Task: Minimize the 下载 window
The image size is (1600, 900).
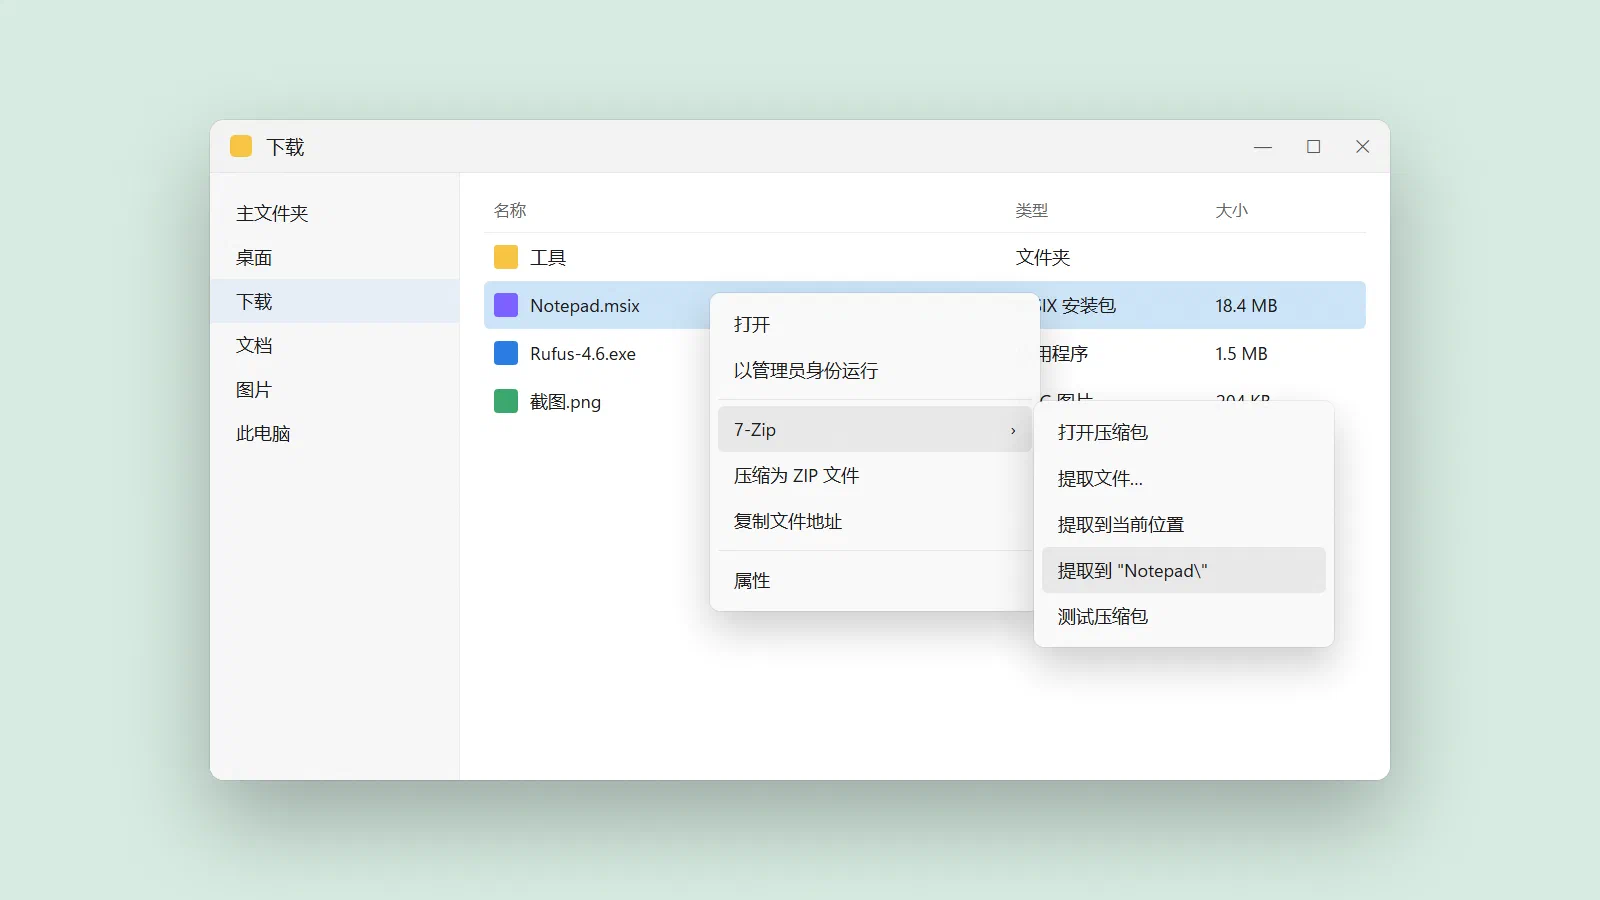Action: coord(1263,147)
